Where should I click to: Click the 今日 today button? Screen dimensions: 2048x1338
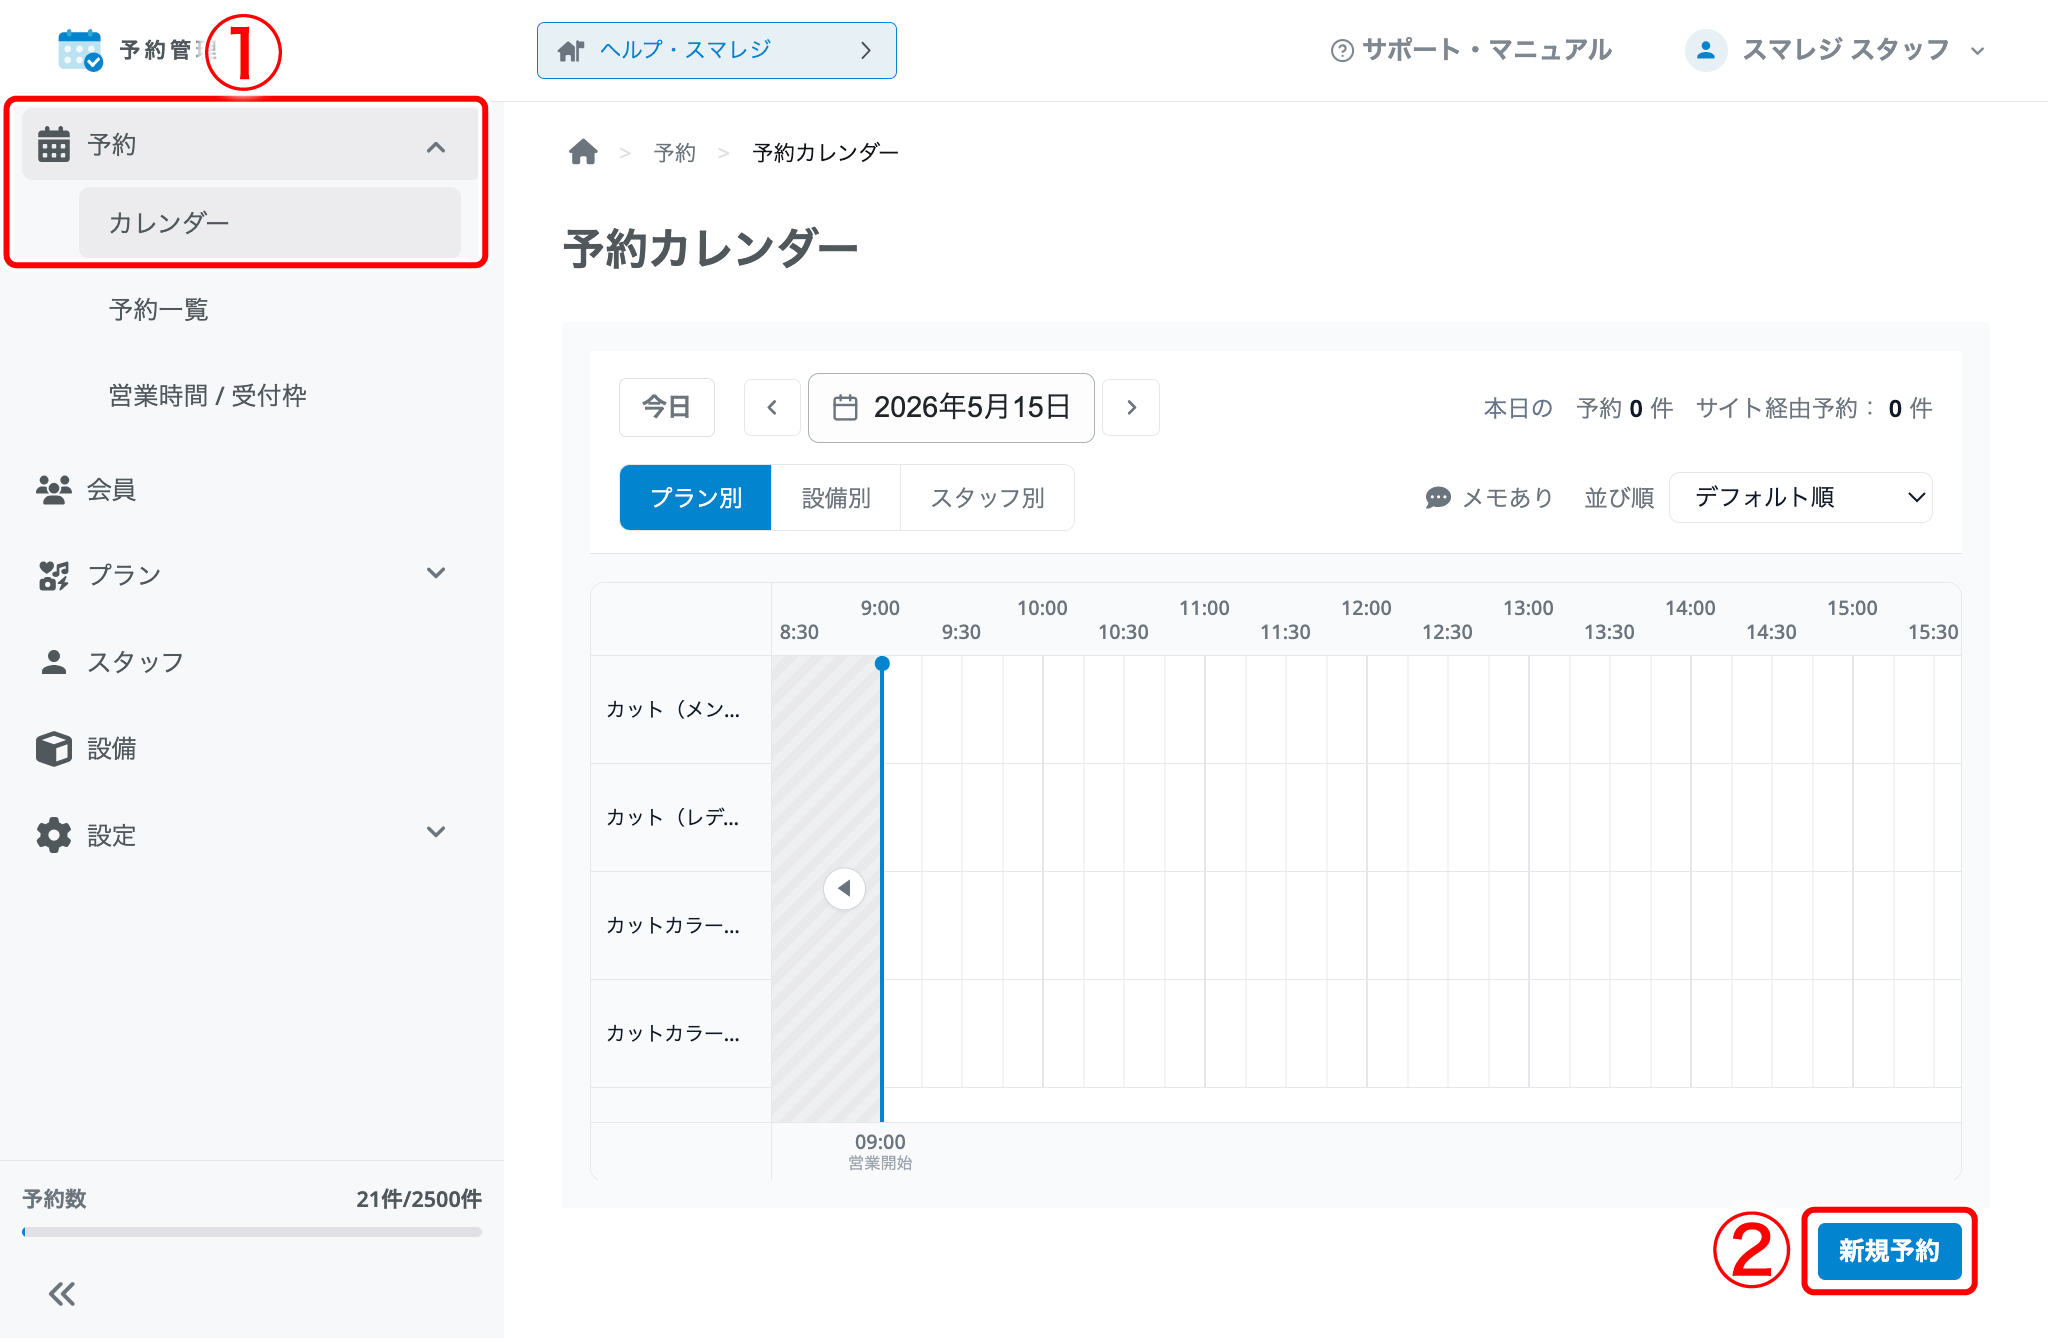click(667, 407)
